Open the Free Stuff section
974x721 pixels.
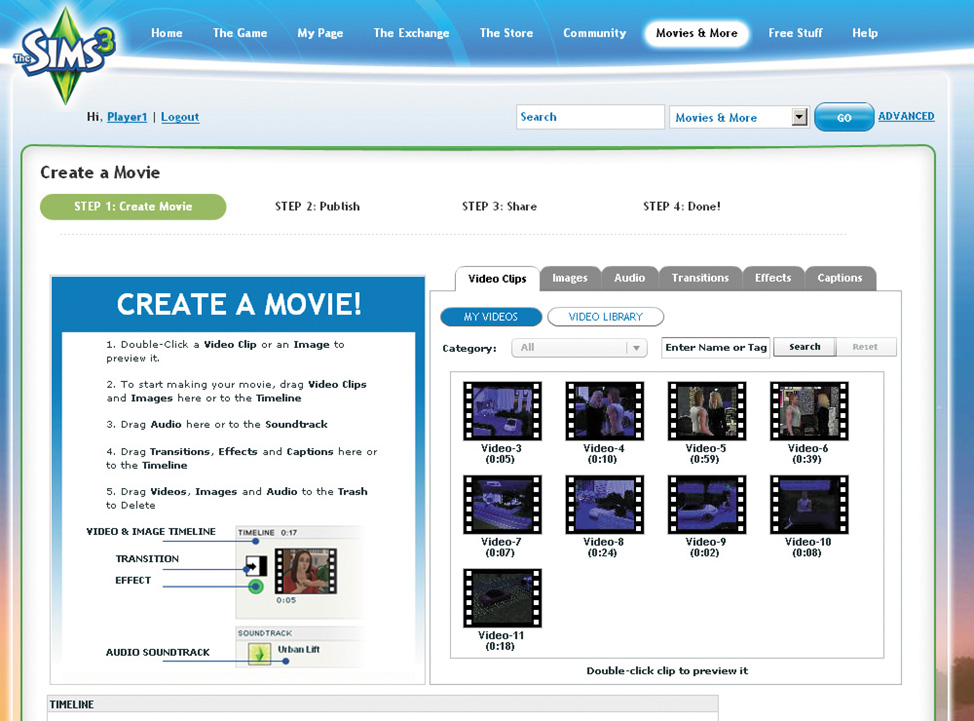(x=795, y=33)
